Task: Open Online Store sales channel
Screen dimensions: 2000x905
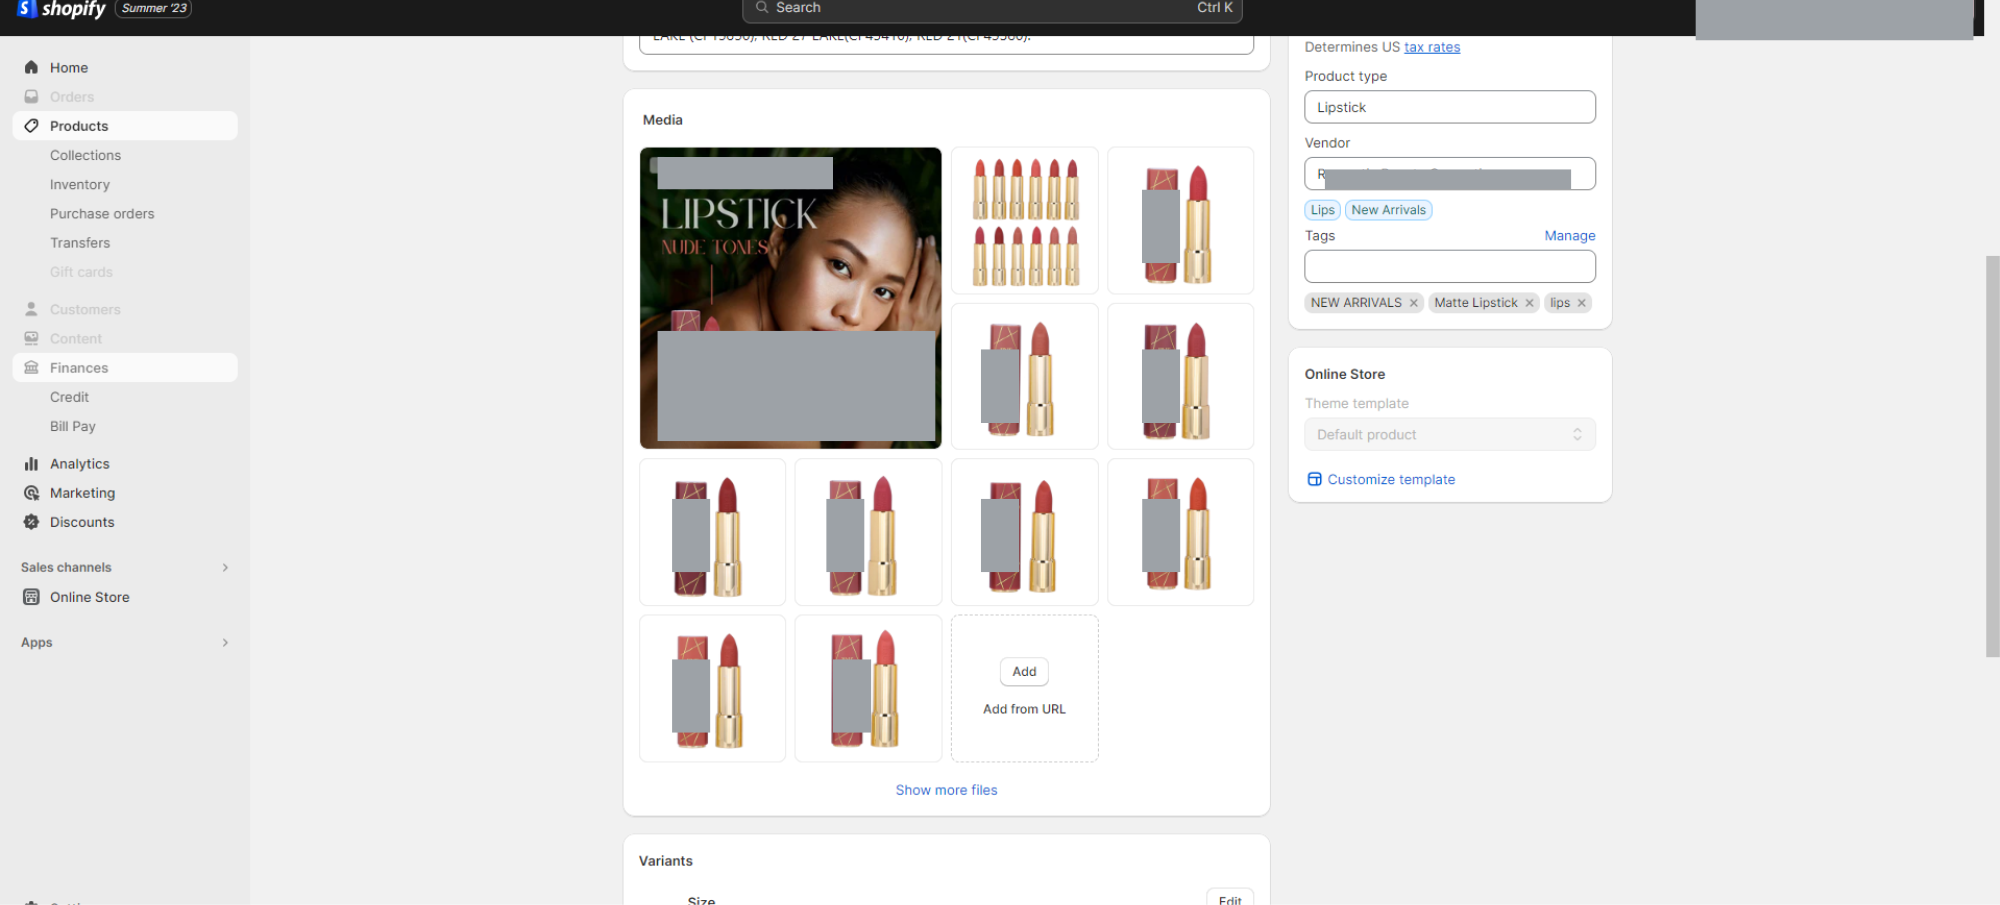Action: [x=90, y=597]
